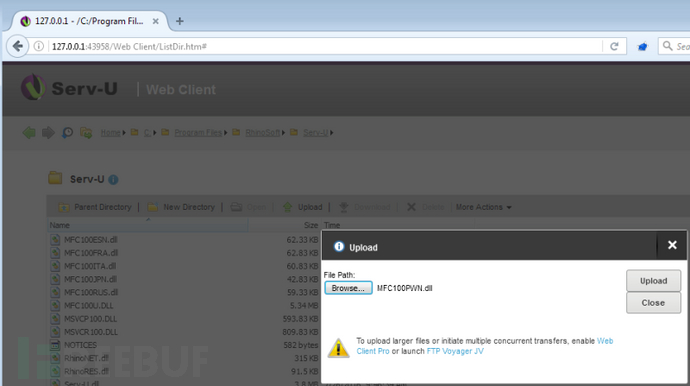
Task: Close the 127.0.0.1 browser tab
Action: tap(155, 21)
